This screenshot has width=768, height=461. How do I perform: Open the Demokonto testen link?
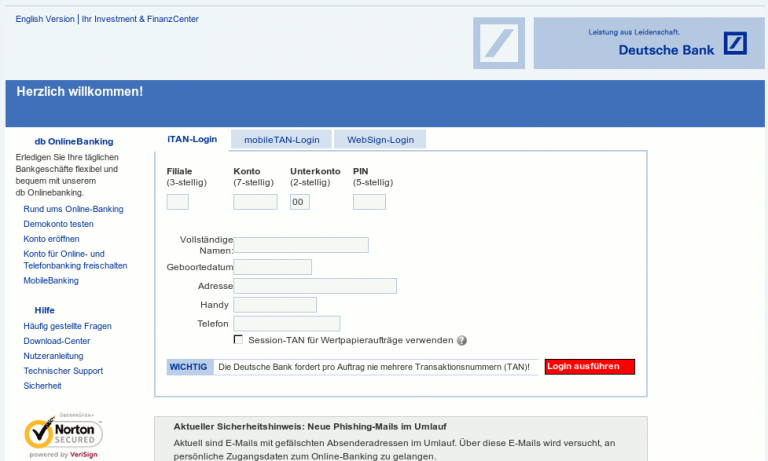[x=58, y=224]
